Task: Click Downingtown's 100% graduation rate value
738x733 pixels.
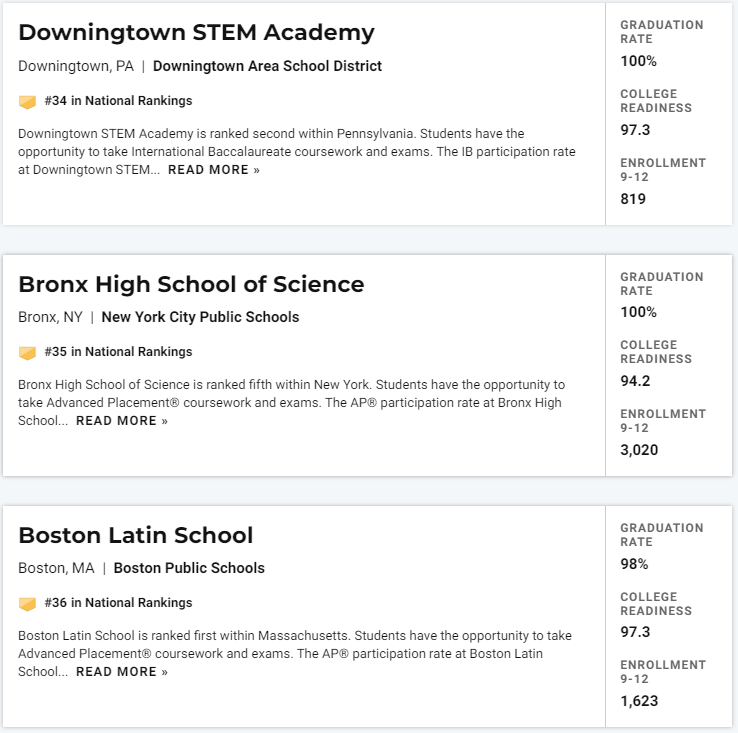Action: click(638, 61)
